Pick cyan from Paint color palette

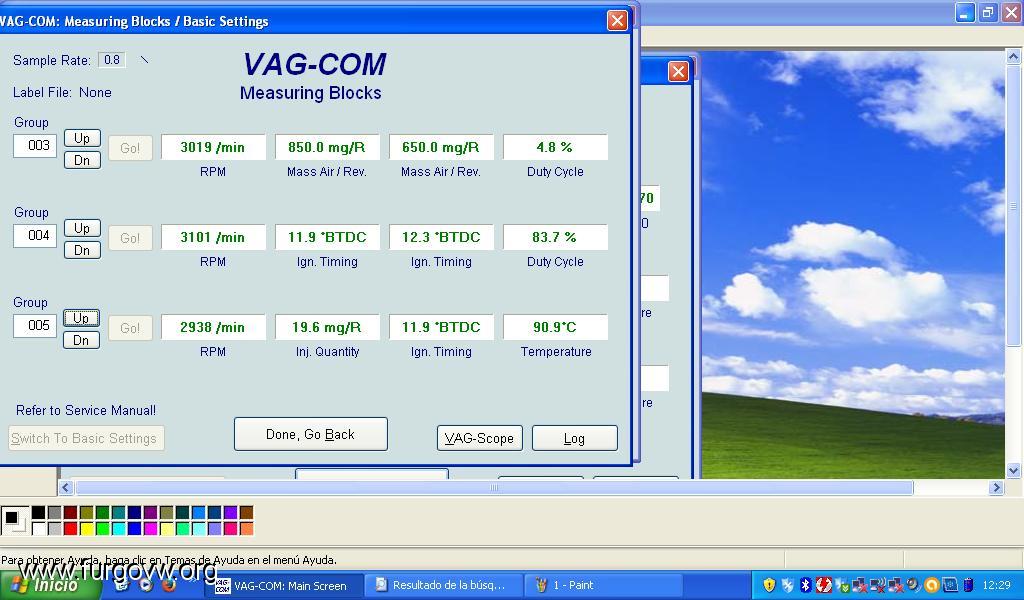click(x=118, y=528)
